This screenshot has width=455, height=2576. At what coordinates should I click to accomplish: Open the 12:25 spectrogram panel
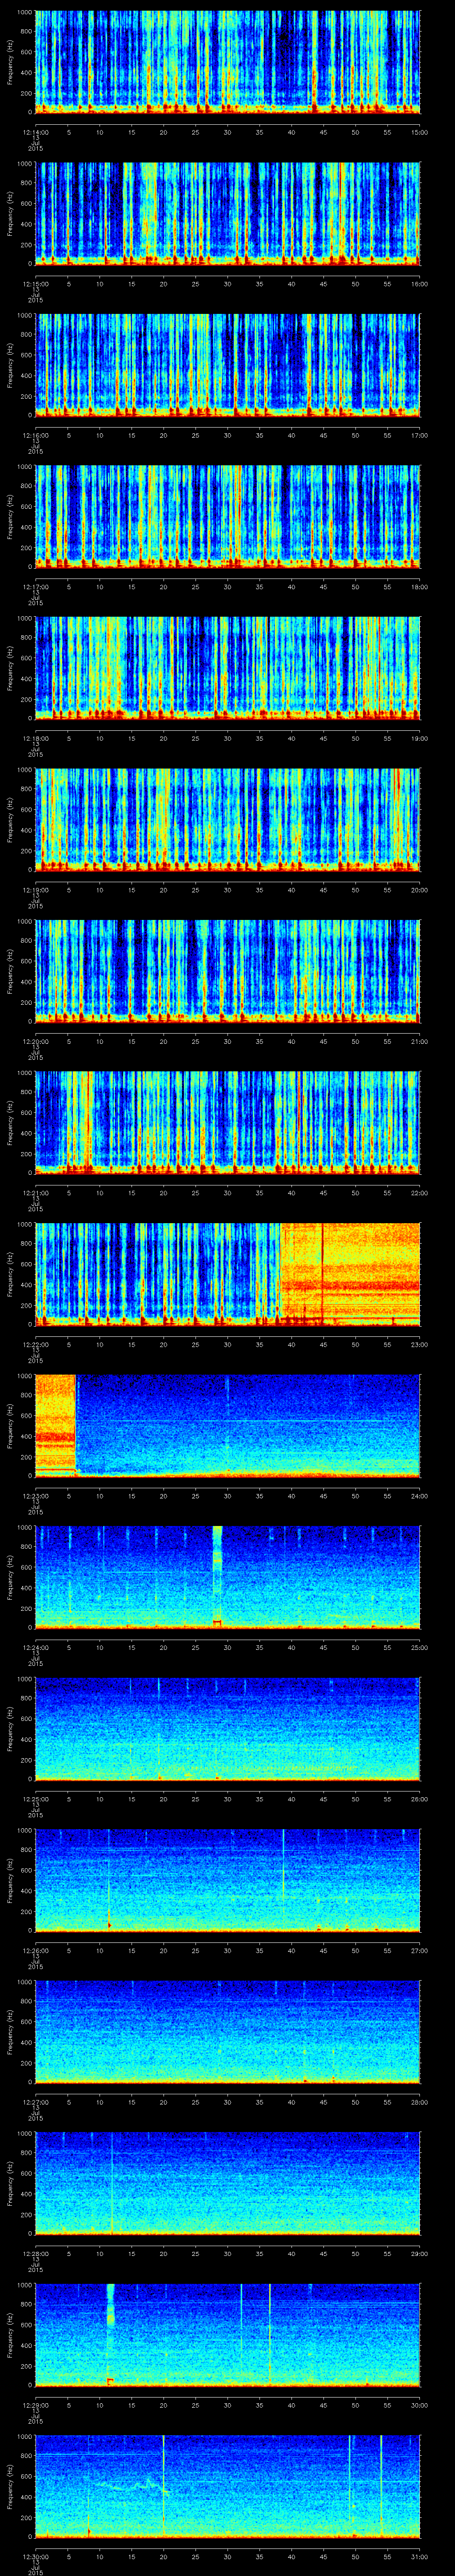tap(227, 1726)
